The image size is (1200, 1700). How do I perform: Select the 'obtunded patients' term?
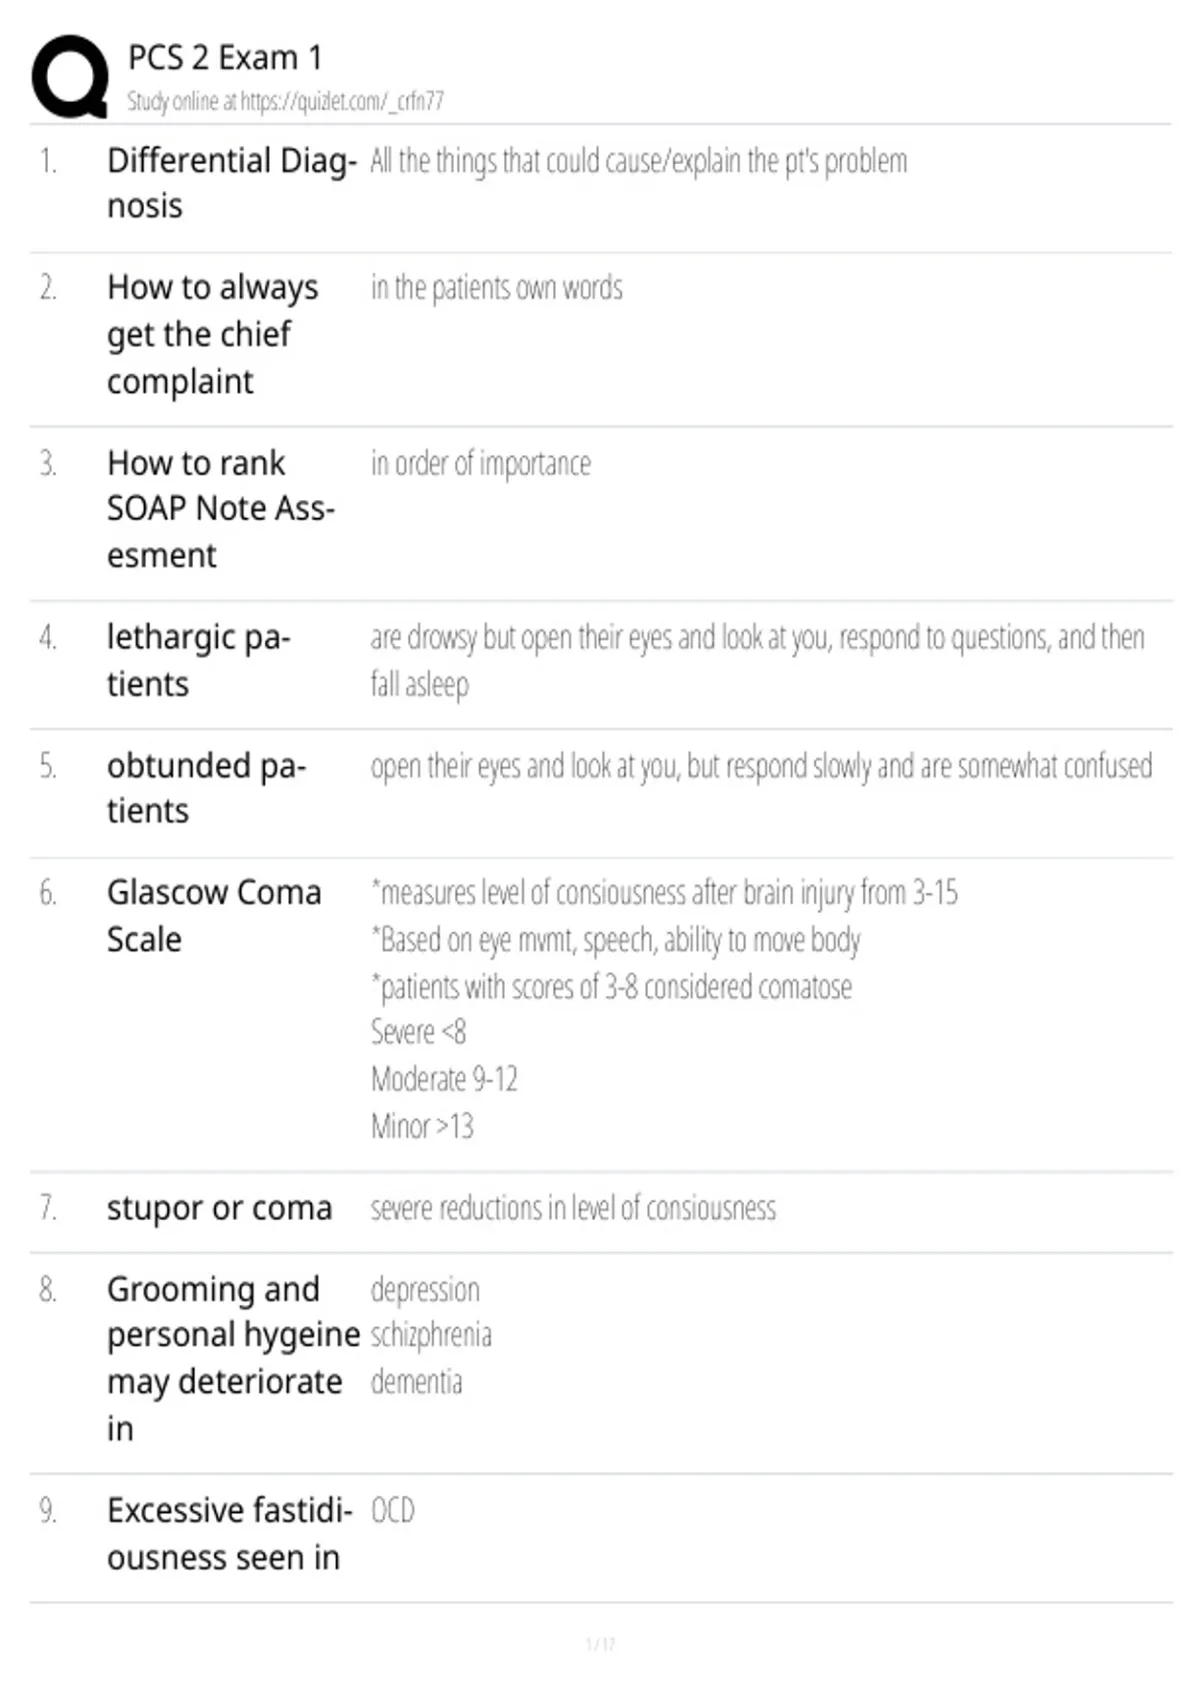click(206, 788)
